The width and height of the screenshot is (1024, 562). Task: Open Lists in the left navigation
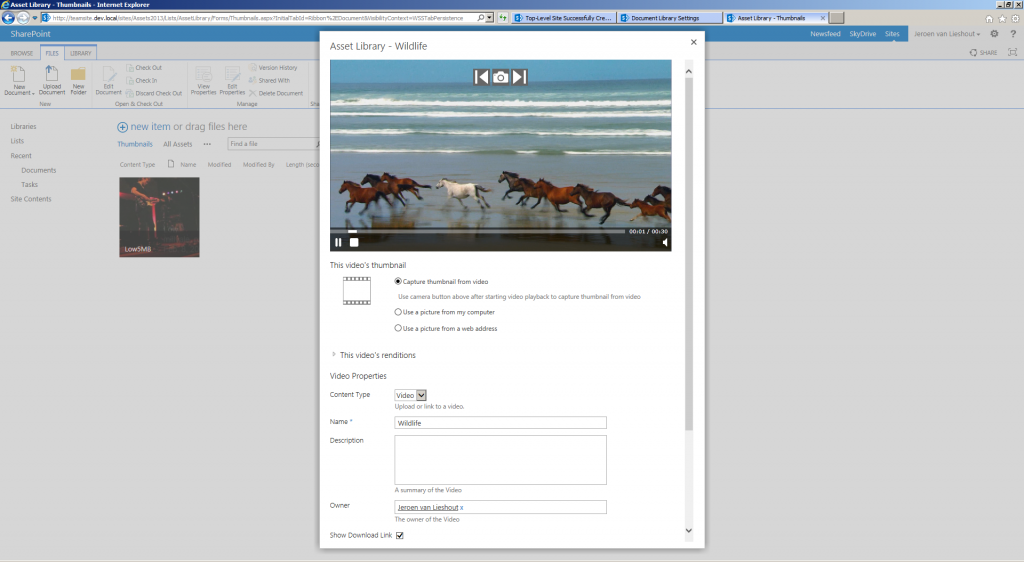pyautogui.click(x=17, y=141)
